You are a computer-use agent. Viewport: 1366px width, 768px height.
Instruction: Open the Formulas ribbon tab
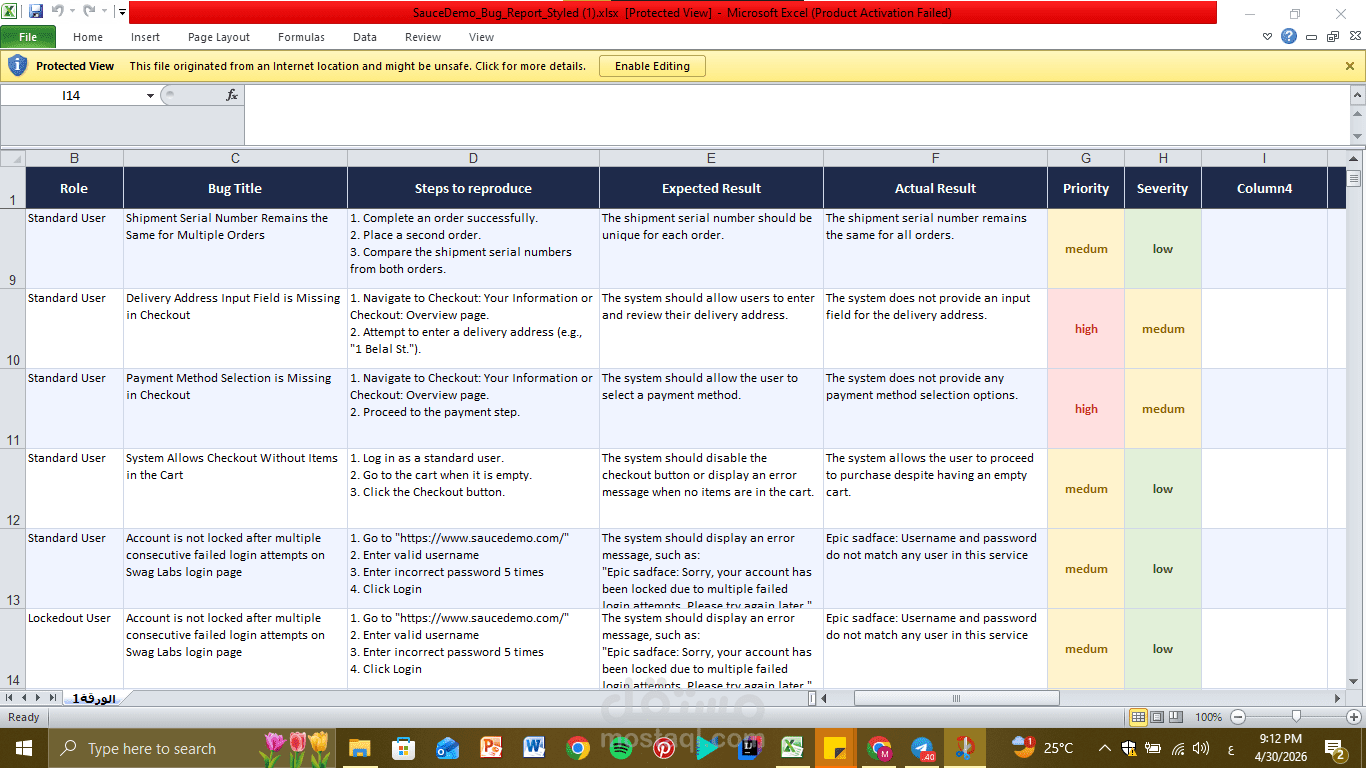[301, 37]
